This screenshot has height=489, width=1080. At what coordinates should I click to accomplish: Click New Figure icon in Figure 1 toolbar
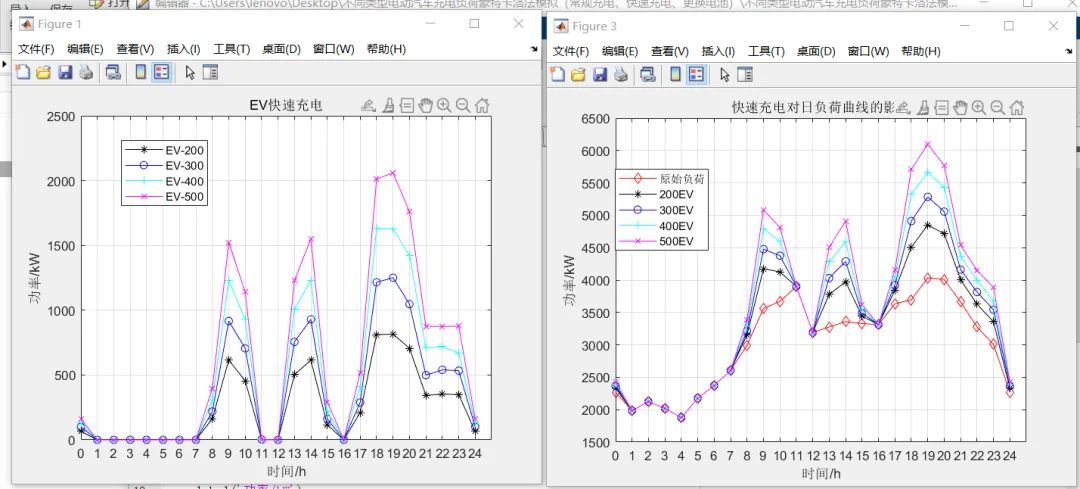click(x=23, y=72)
